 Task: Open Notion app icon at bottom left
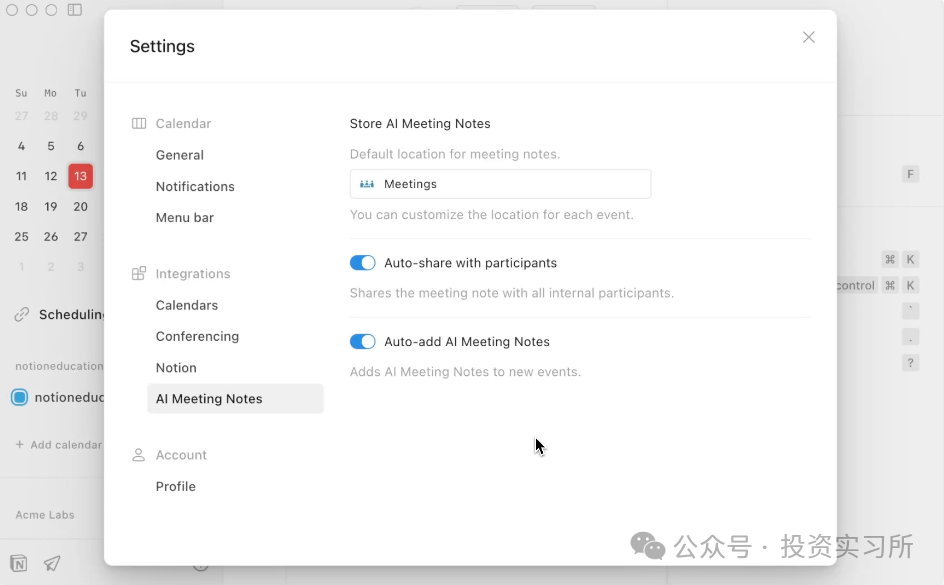point(19,563)
